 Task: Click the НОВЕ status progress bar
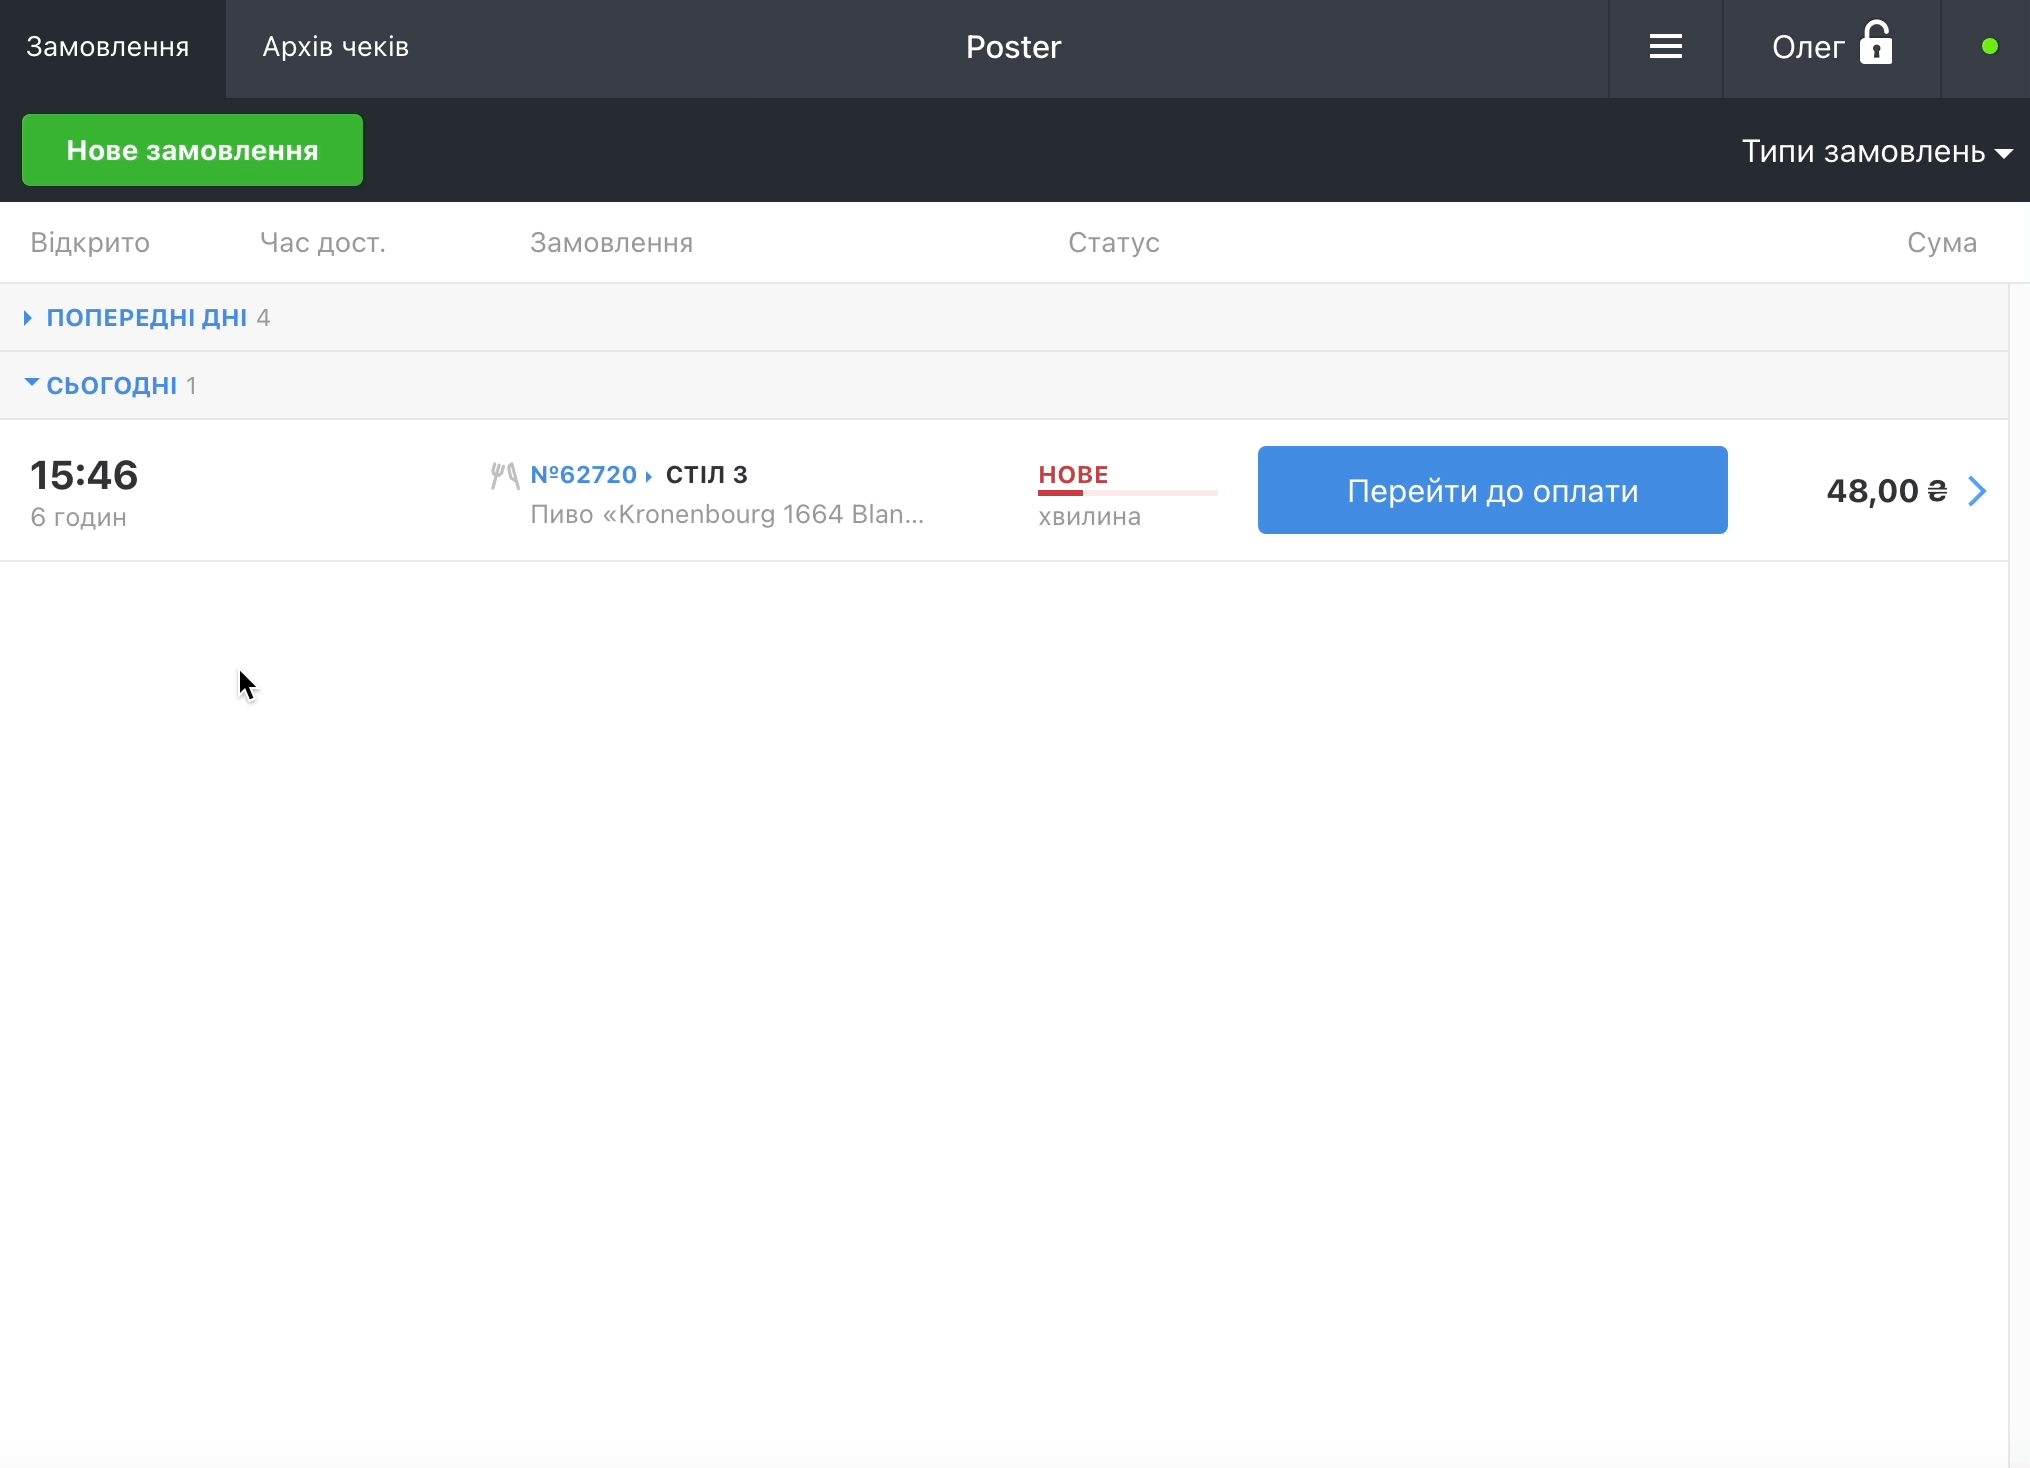(1127, 493)
